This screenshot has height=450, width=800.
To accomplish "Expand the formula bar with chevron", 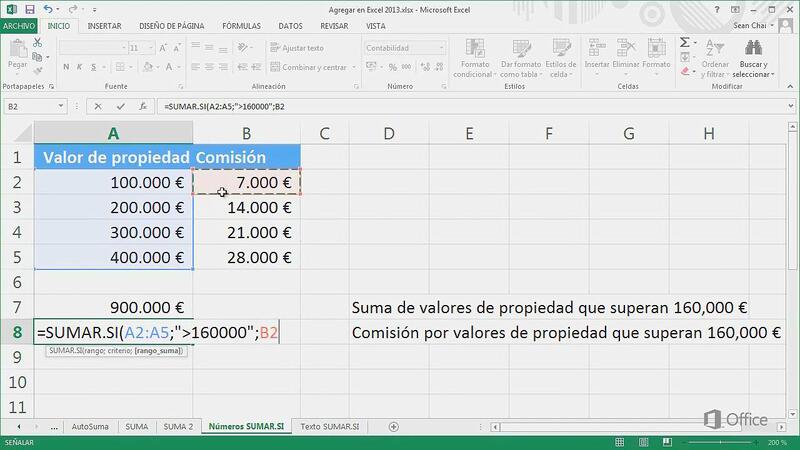I will click(790, 105).
